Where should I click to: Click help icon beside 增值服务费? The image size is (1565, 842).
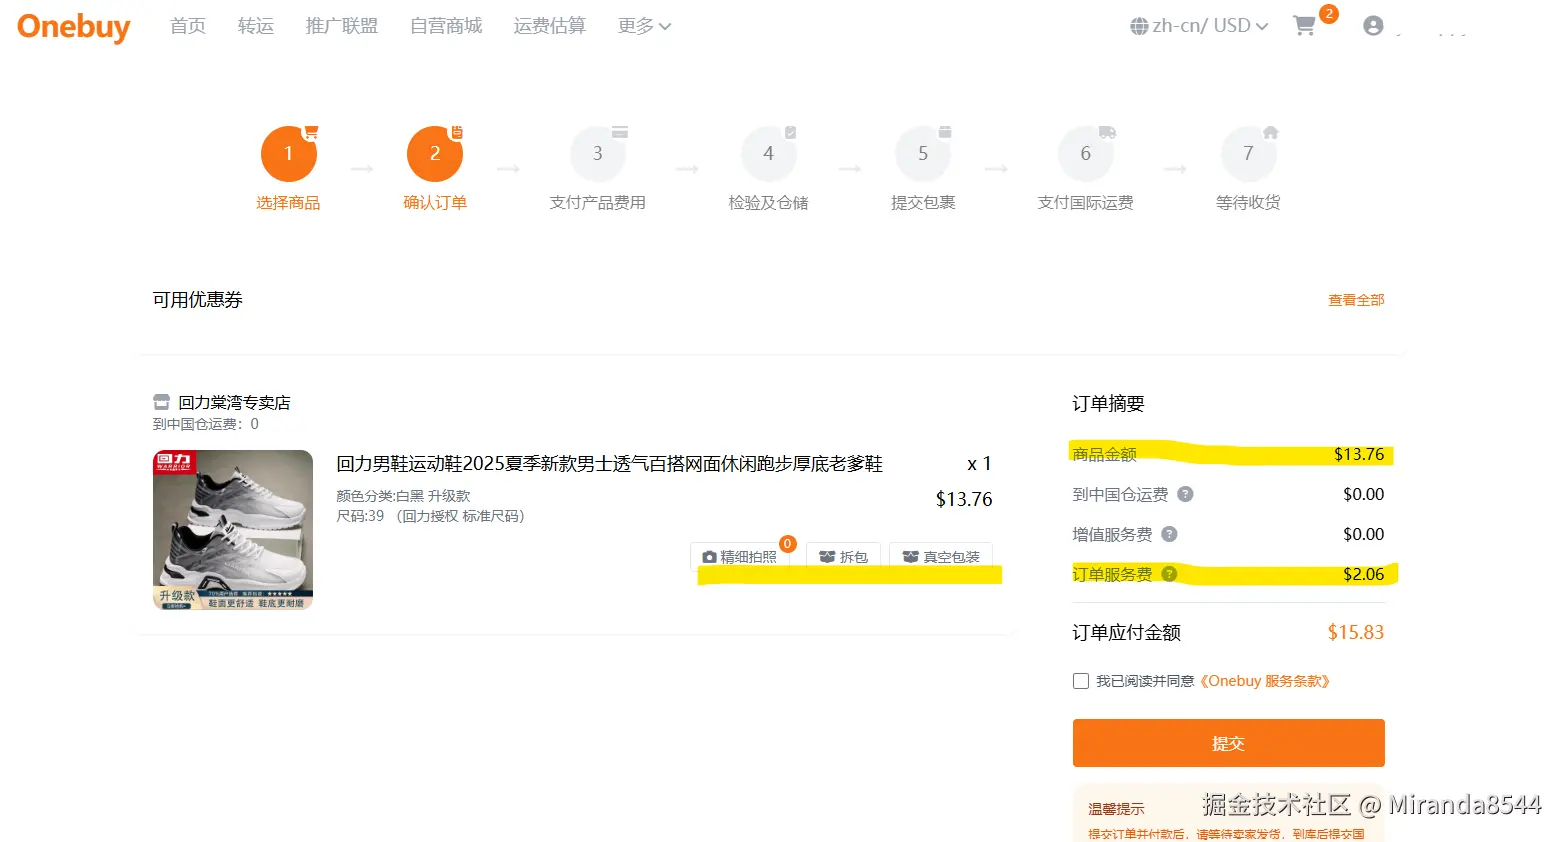(1169, 534)
